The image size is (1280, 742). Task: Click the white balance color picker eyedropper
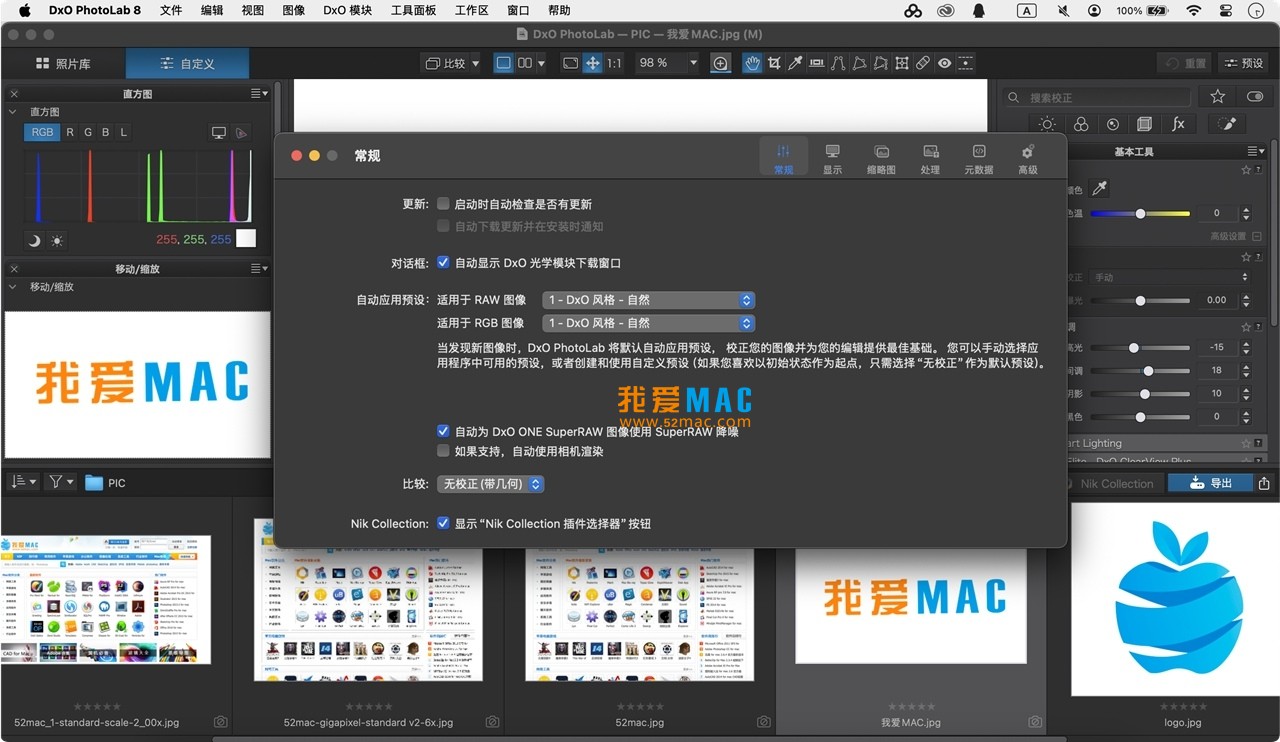pyautogui.click(x=1098, y=188)
